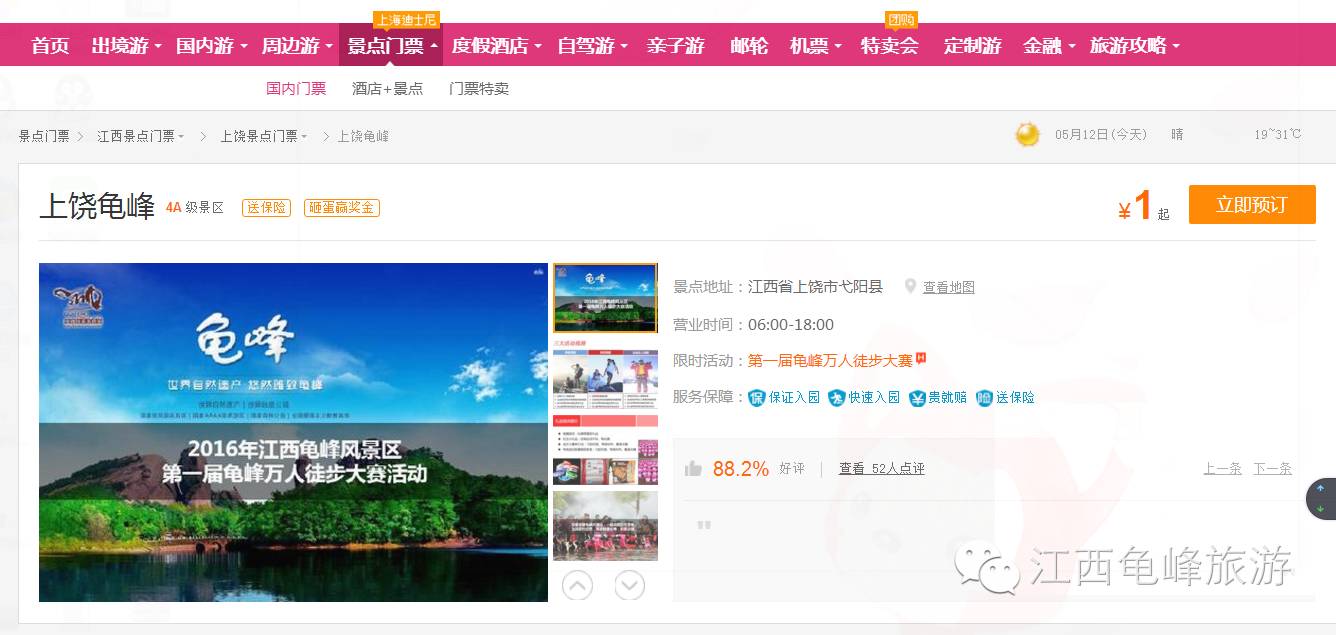1336x635 pixels.
Task: Click the H badge after activity title
Action: click(x=921, y=358)
